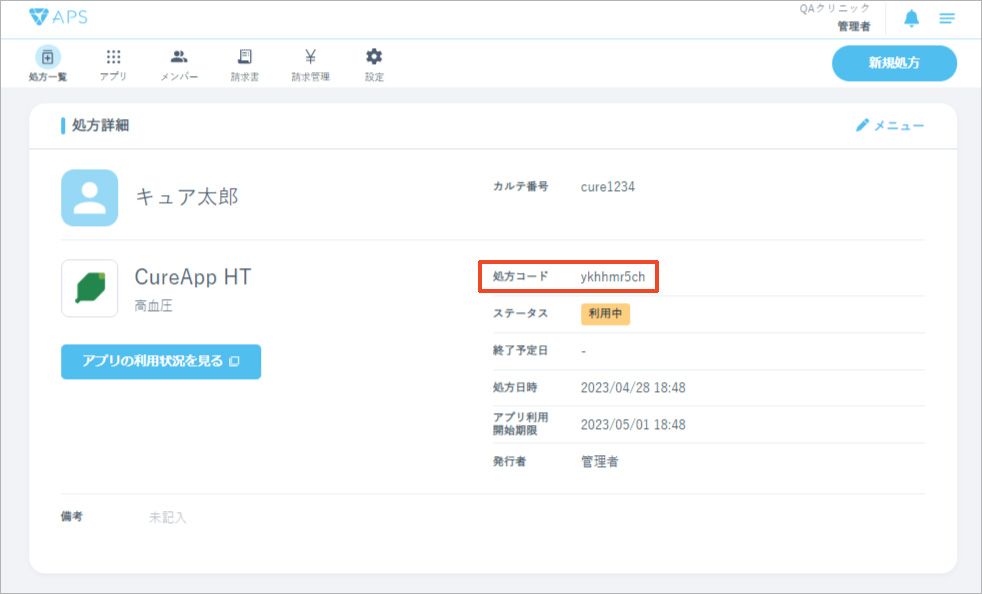This screenshot has height=594, width=982.
Task: Select patient name キュア太郎
Action: click(187, 197)
